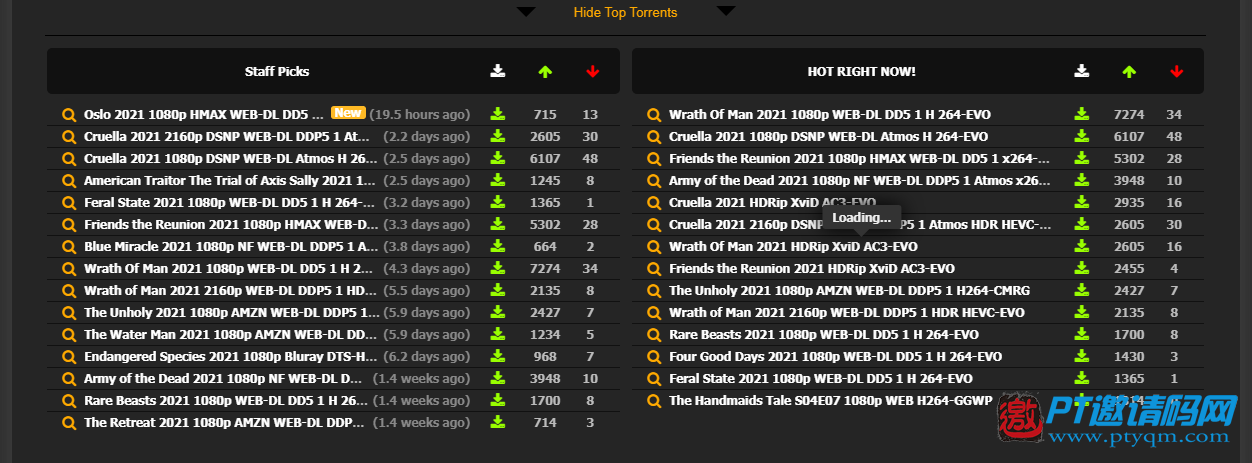Viewport: 1252px width, 463px height.
Task: Click seeders count 968 for Endangered Species
Action: [x=545, y=356]
